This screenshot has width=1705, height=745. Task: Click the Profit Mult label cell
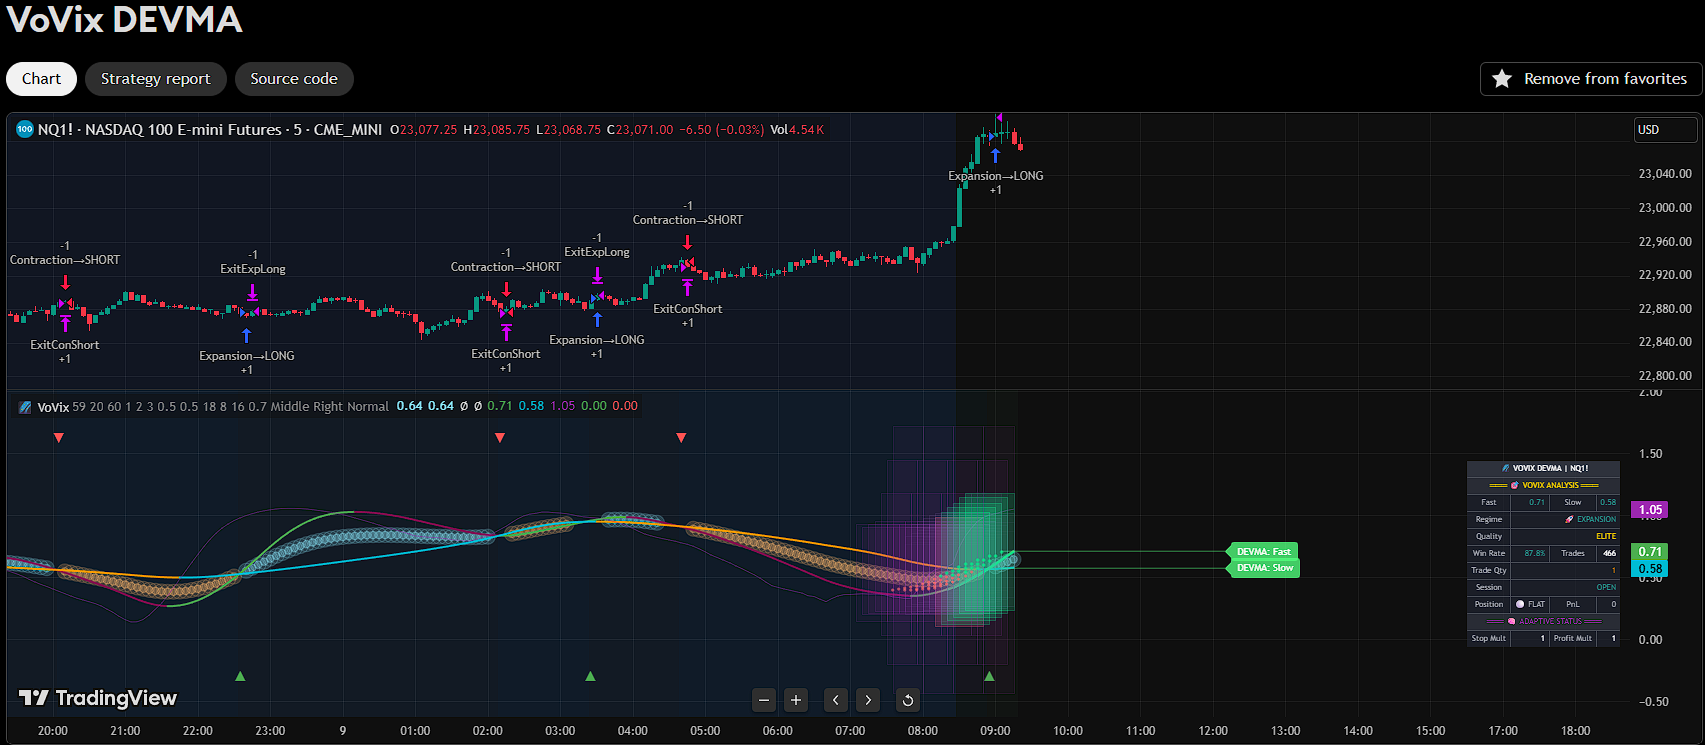point(1573,638)
